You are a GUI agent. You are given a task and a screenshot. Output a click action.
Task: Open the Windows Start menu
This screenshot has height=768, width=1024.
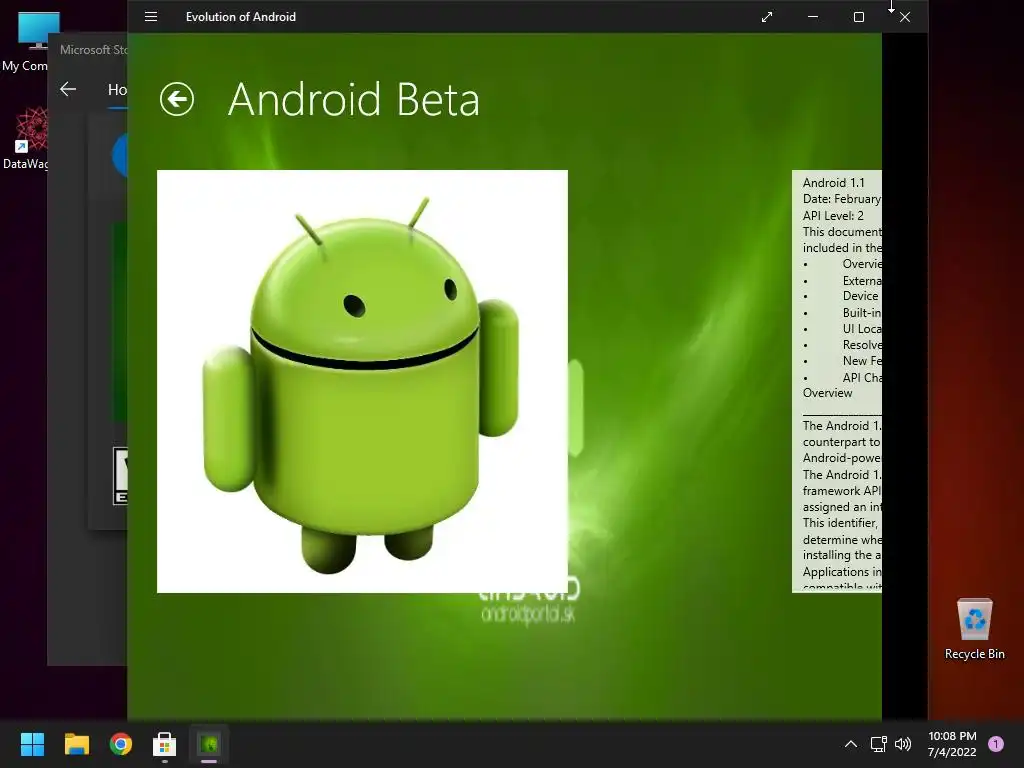pos(32,744)
